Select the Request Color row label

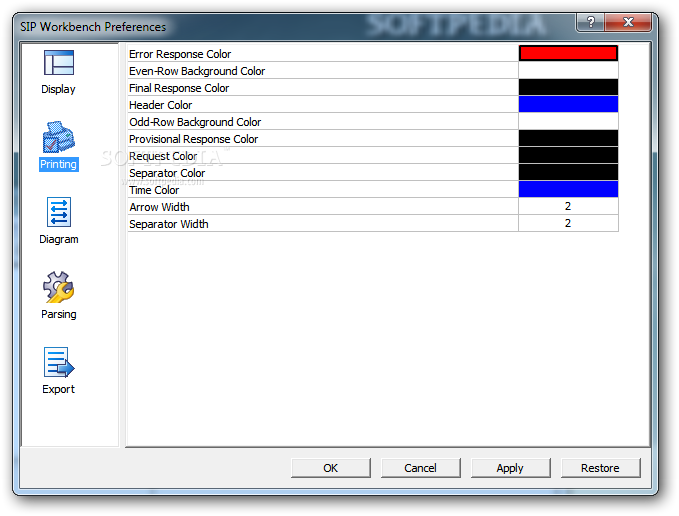(x=163, y=156)
